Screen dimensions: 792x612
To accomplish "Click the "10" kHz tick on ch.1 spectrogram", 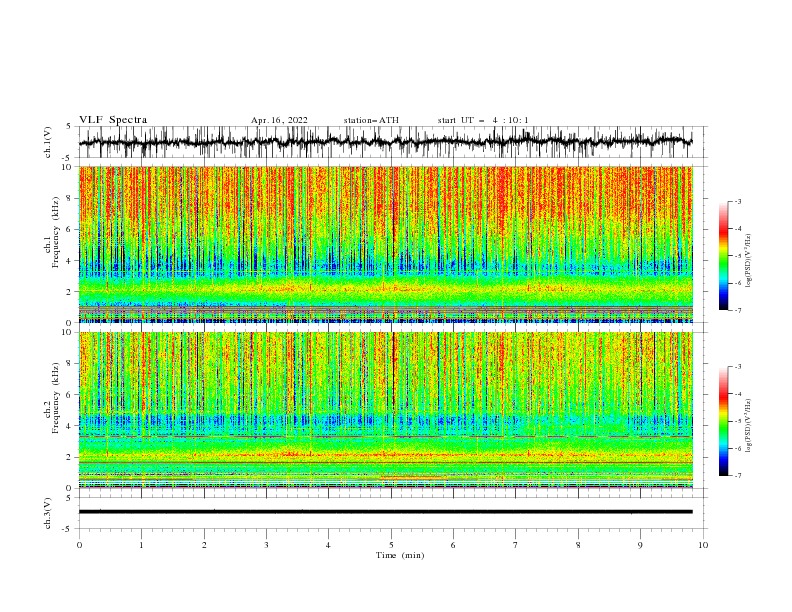I will click(67, 167).
